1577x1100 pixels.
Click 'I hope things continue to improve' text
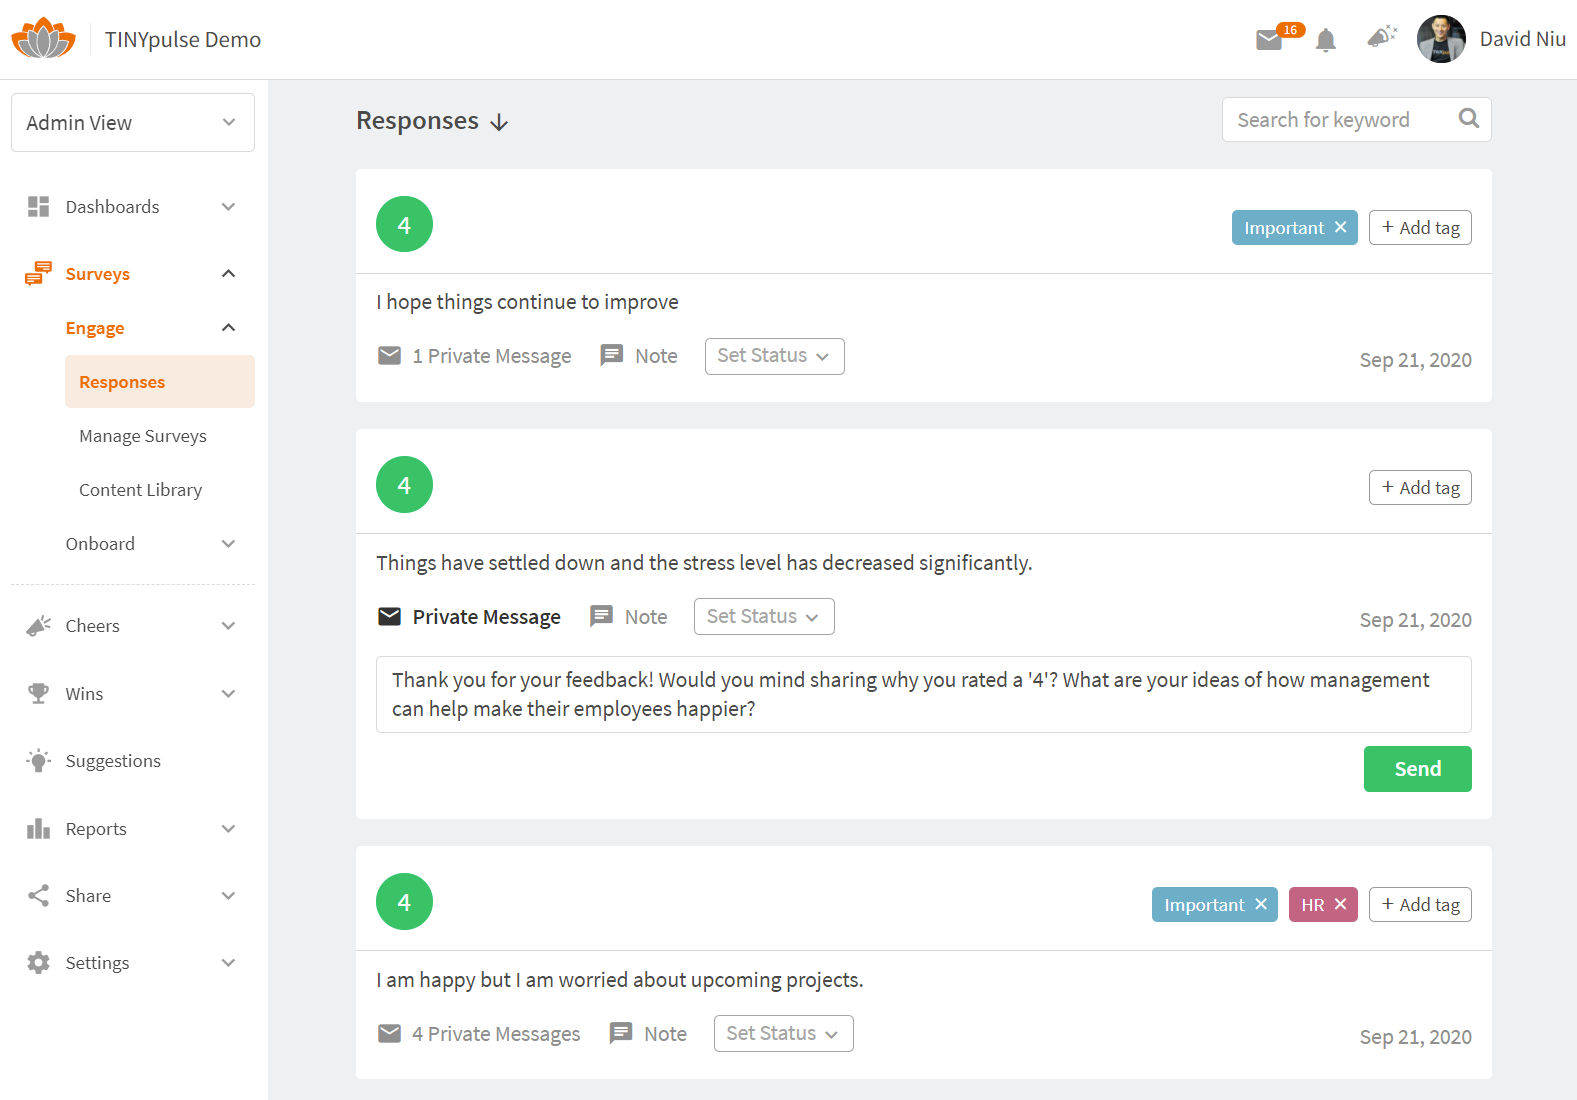point(527,302)
